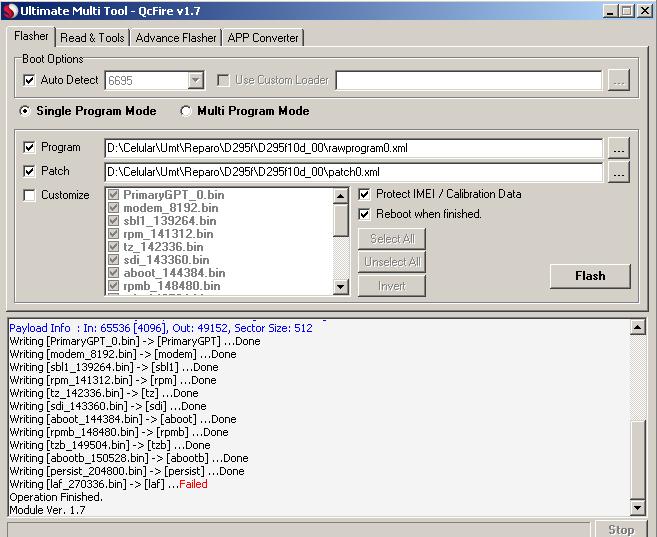Minimize the QcFire window
Viewport: 657px width, 537px height.
point(610,11)
